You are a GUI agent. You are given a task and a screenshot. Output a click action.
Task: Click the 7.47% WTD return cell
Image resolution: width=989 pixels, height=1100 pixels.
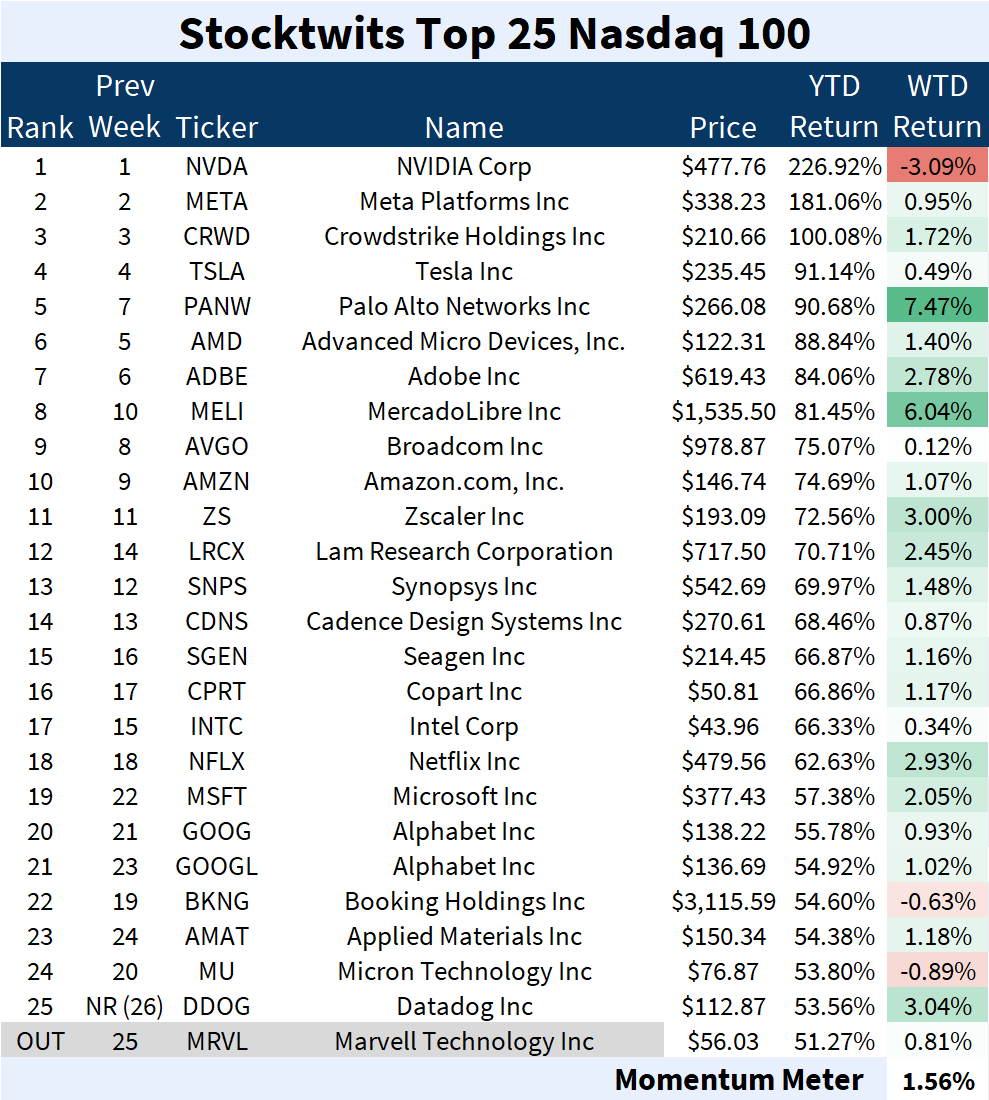[938, 306]
